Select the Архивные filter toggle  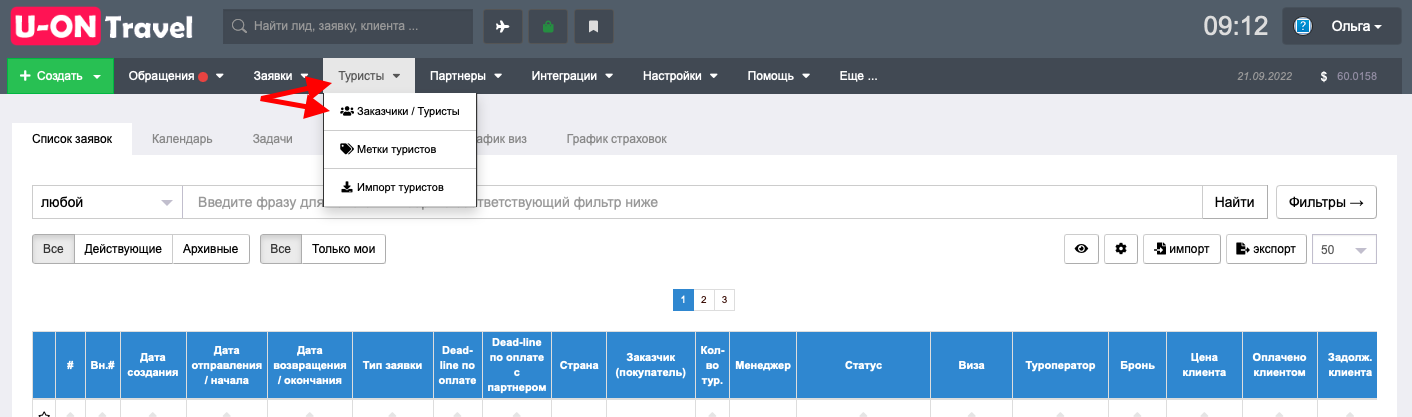[211, 249]
